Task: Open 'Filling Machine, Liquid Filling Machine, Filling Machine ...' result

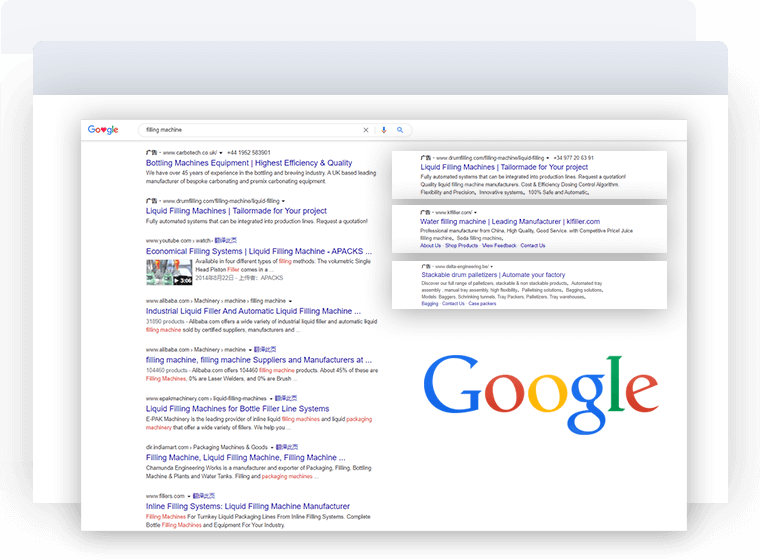Action: [246, 458]
